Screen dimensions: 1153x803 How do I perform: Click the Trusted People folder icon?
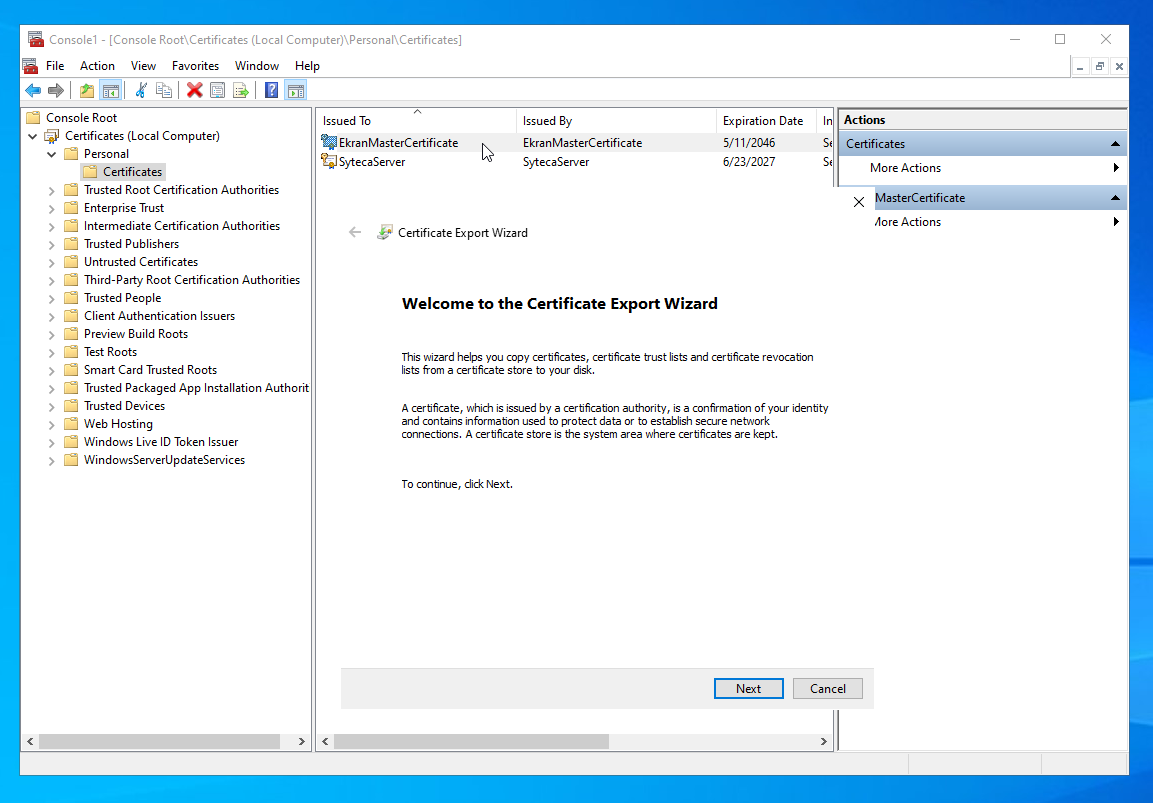71,298
